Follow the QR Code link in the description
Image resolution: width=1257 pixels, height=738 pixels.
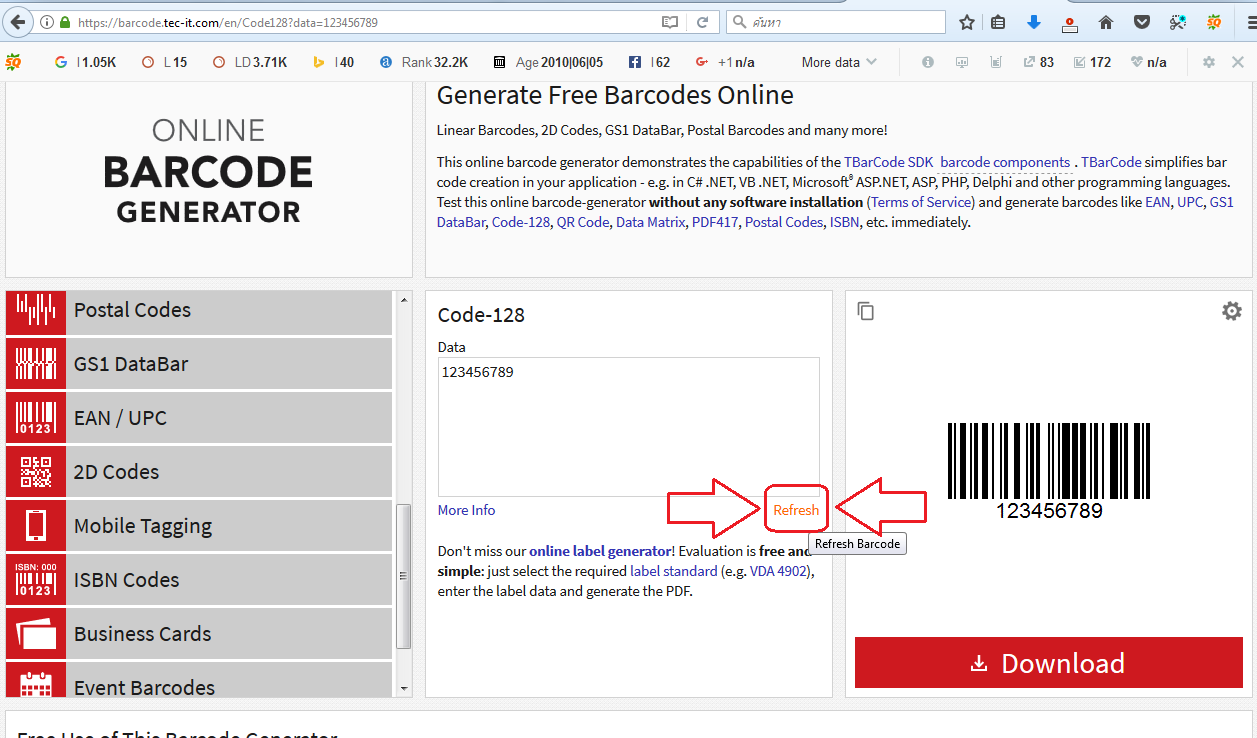point(583,222)
